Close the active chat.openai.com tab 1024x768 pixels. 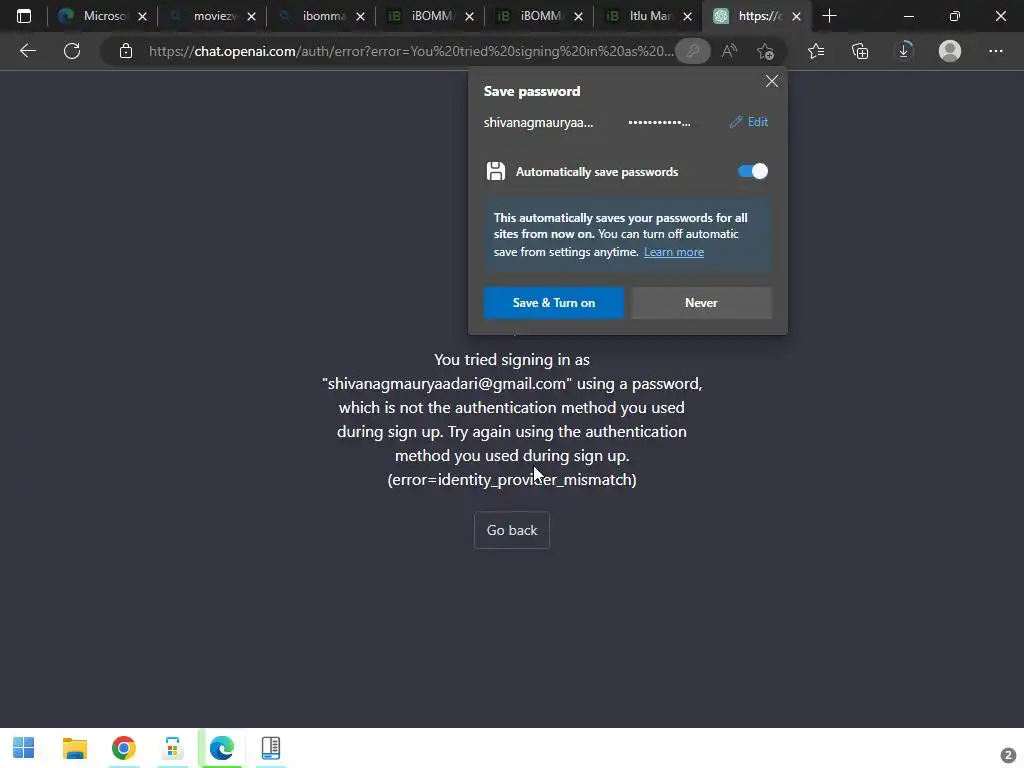[x=796, y=17]
